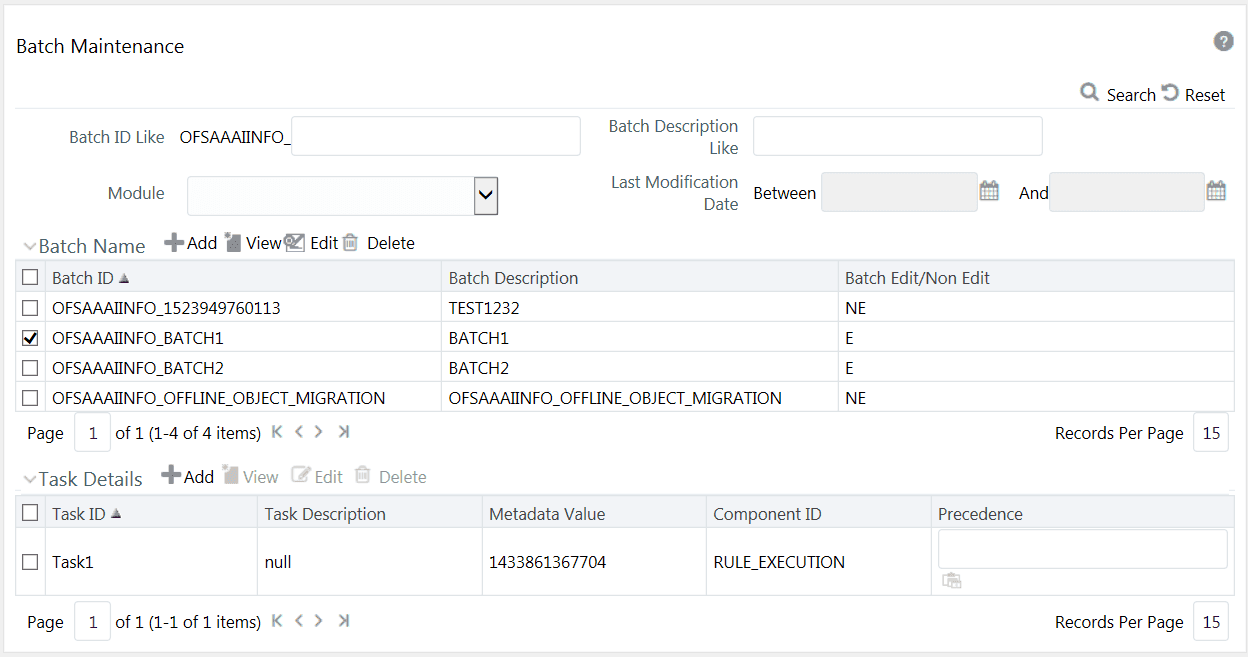Click the Task Details Records Per Page field

tap(1211, 622)
